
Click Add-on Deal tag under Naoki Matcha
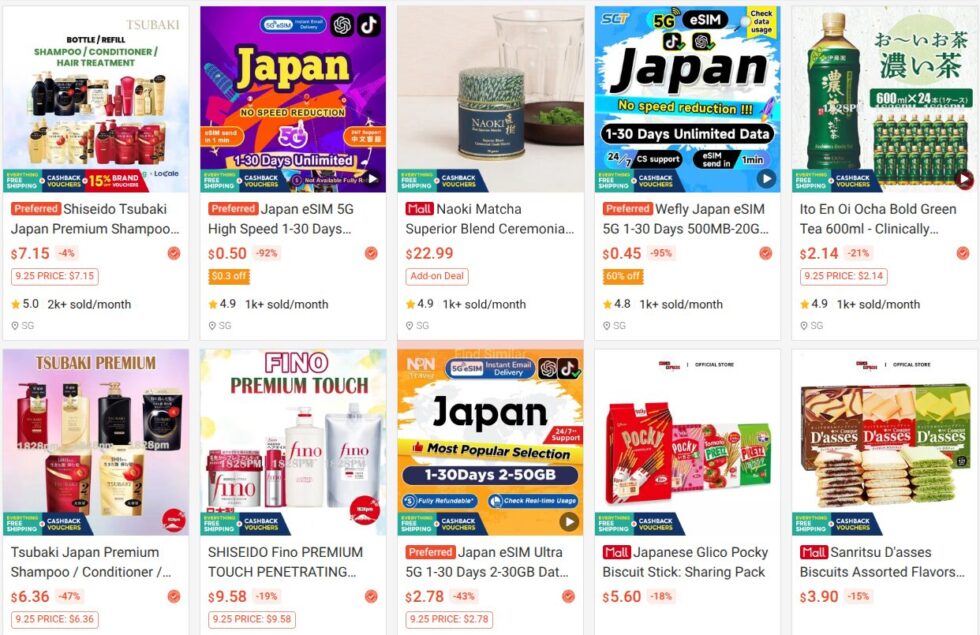pyautogui.click(x=437, y=276)
